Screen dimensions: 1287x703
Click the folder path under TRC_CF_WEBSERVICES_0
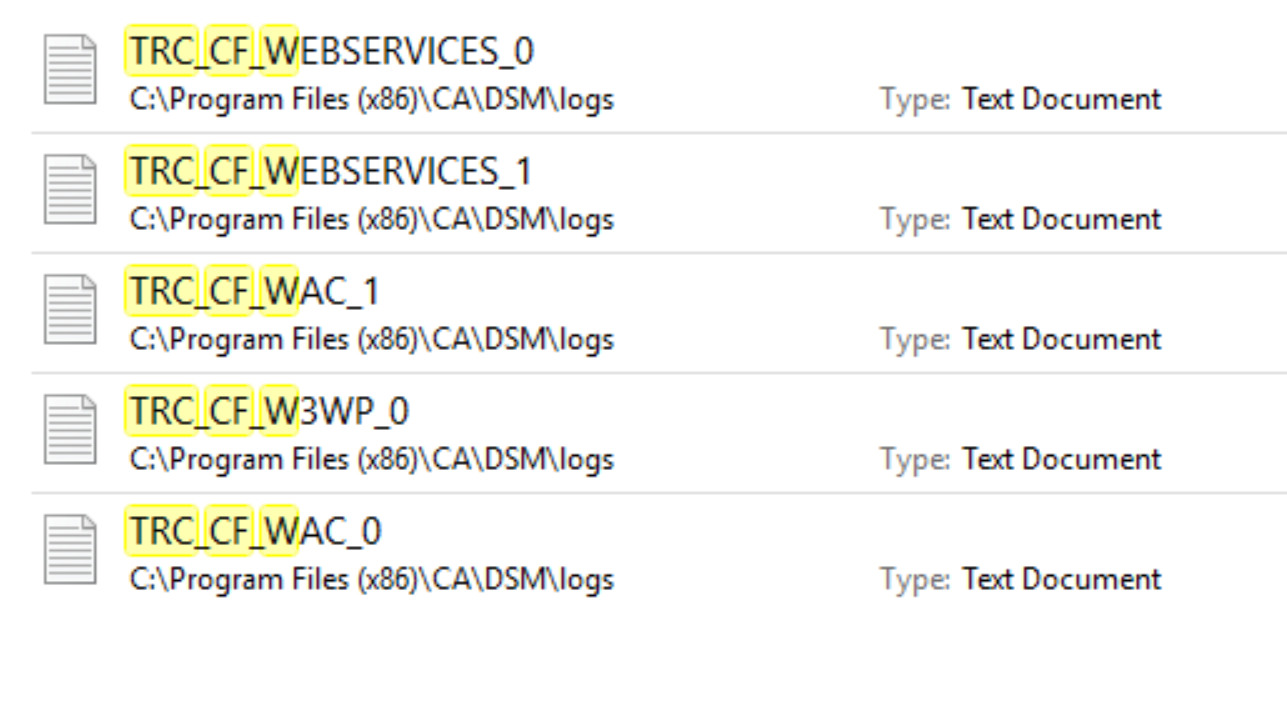click(x=371, y=100)
